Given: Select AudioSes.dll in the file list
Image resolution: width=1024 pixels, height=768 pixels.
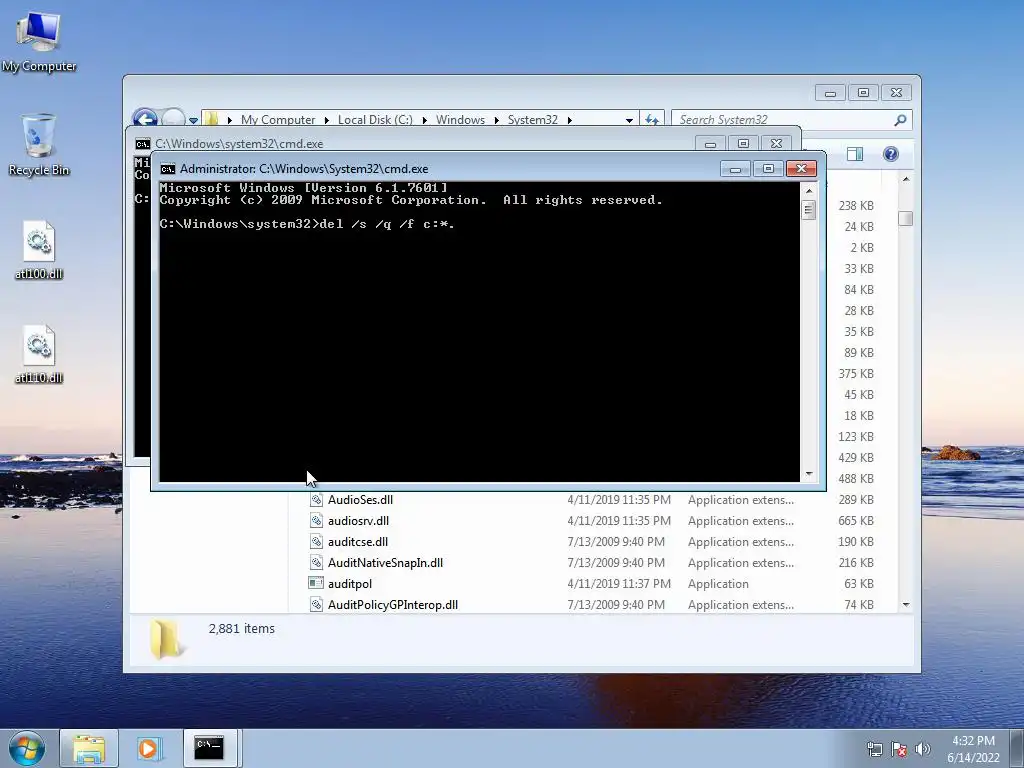Looking at the screenshot, I should pyautogui.click(x=360, y=500).
